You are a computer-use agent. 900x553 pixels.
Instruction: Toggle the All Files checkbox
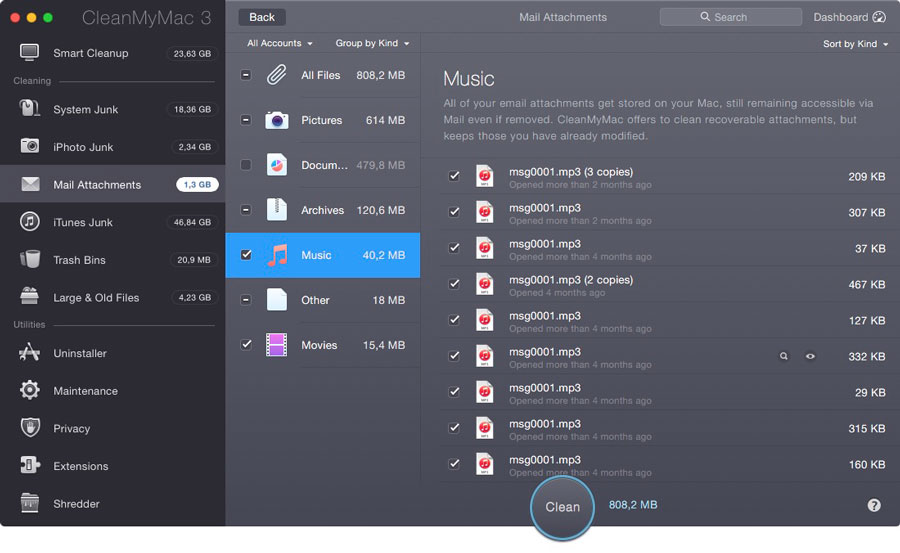click(x=246, y=75)
